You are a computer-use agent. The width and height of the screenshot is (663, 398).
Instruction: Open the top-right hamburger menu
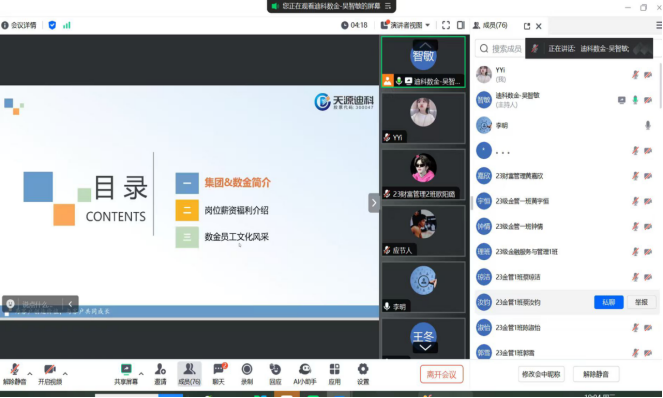tap(659, 25)
